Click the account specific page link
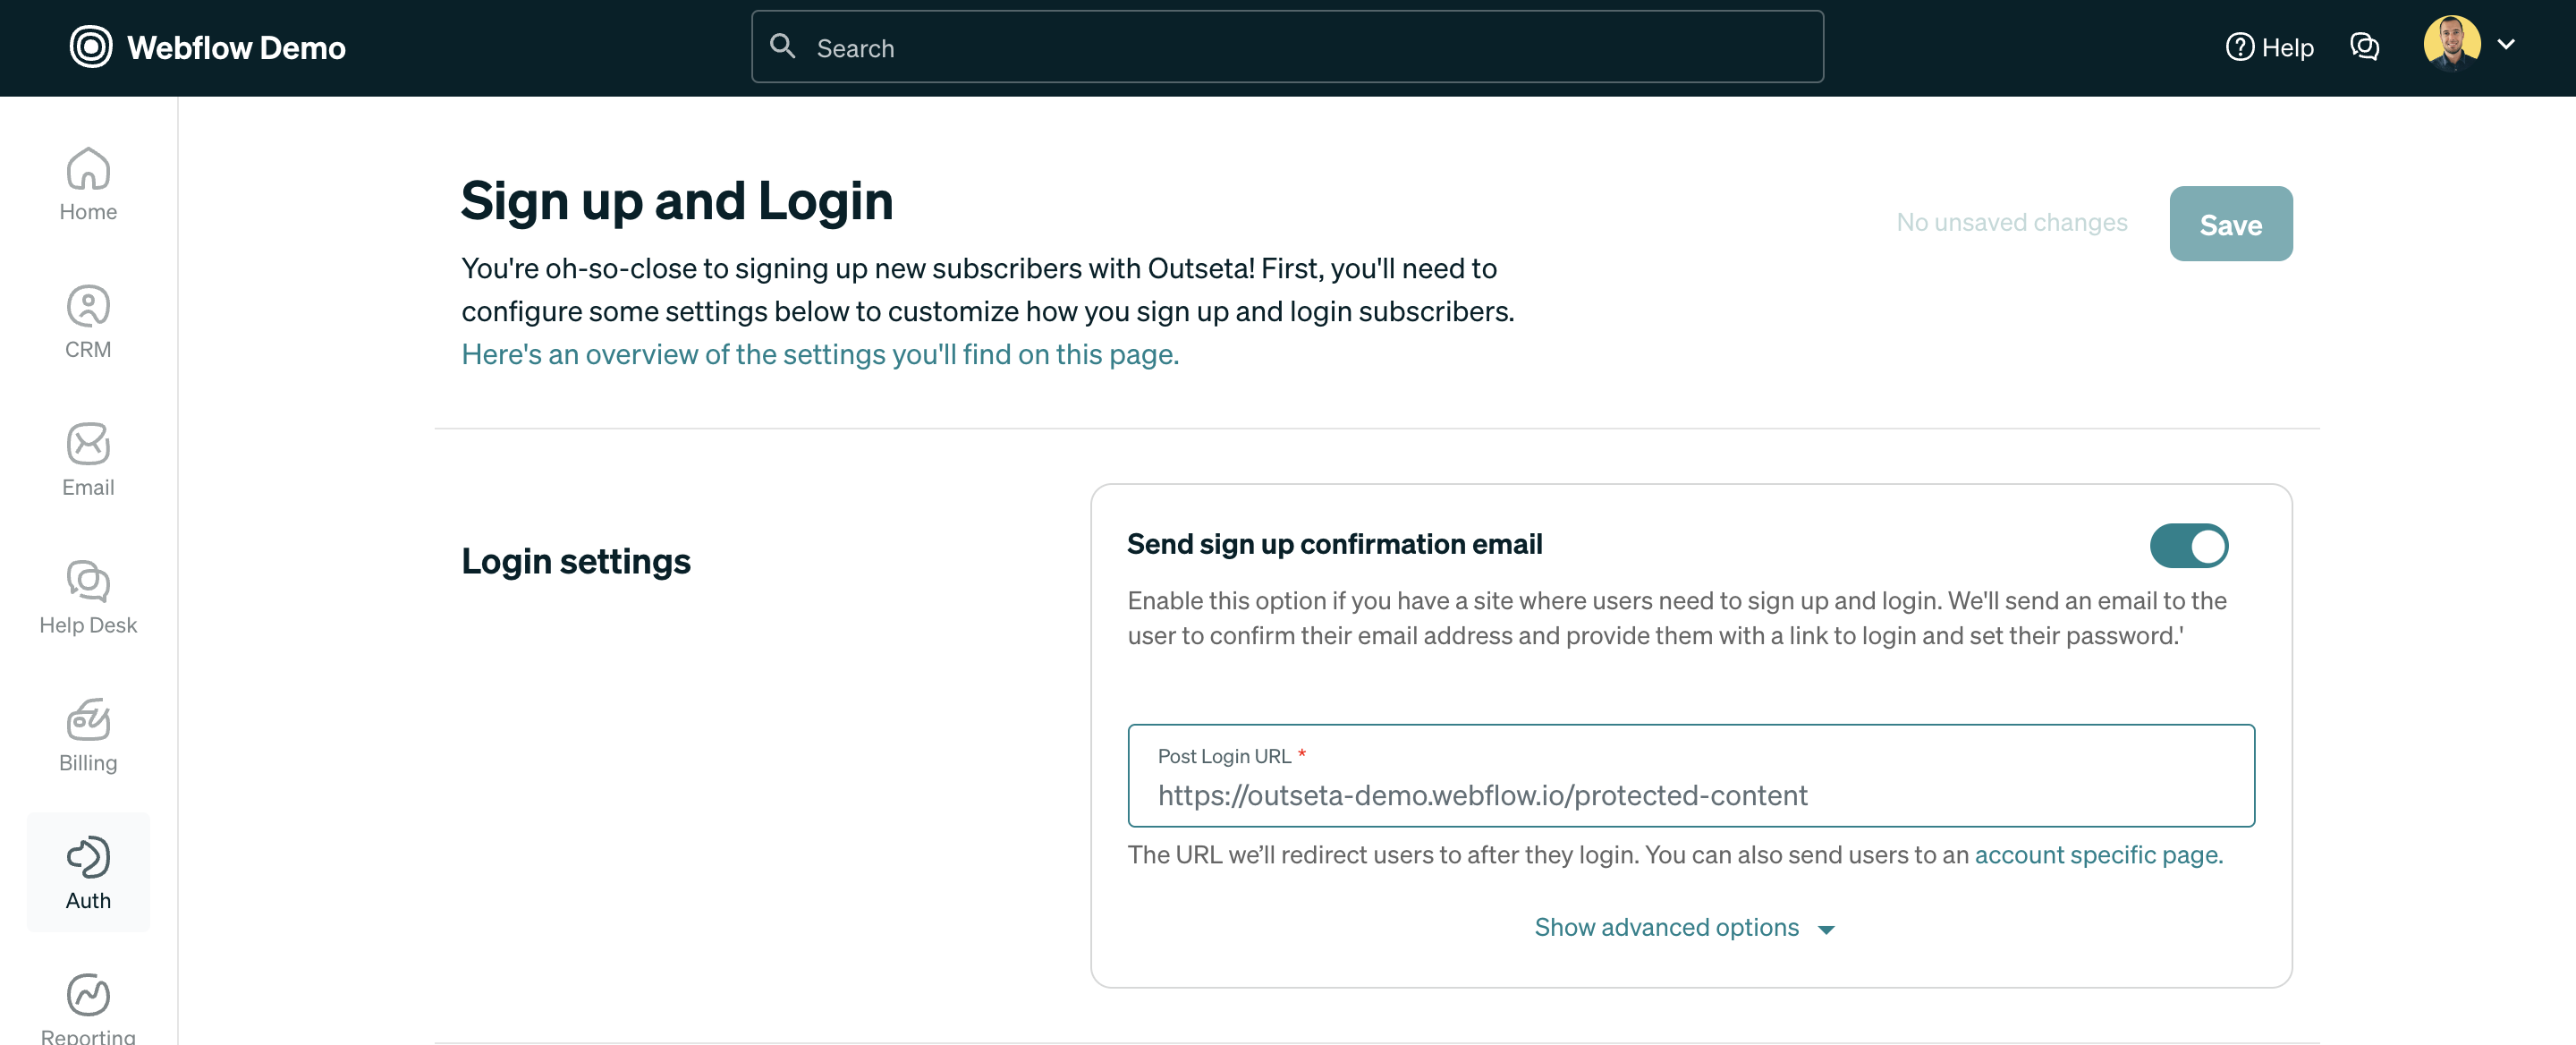This screenshot has height=1045, width=2576. coord(2097,855)
